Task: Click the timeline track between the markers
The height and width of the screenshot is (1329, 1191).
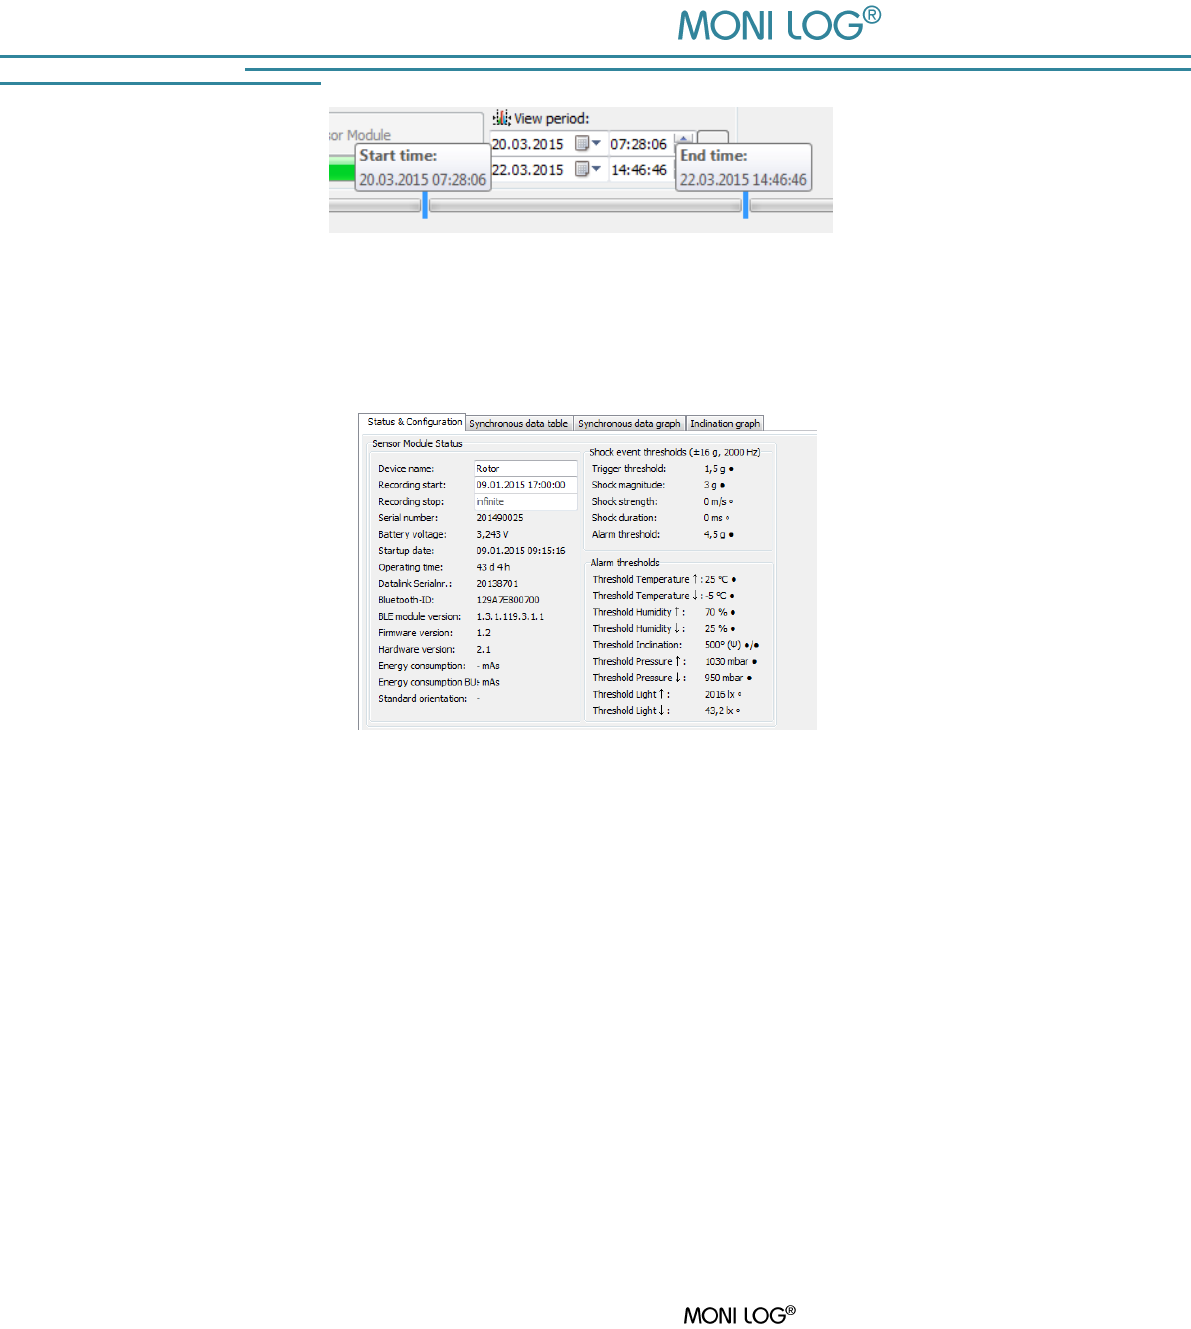Action: coord(585,205)
